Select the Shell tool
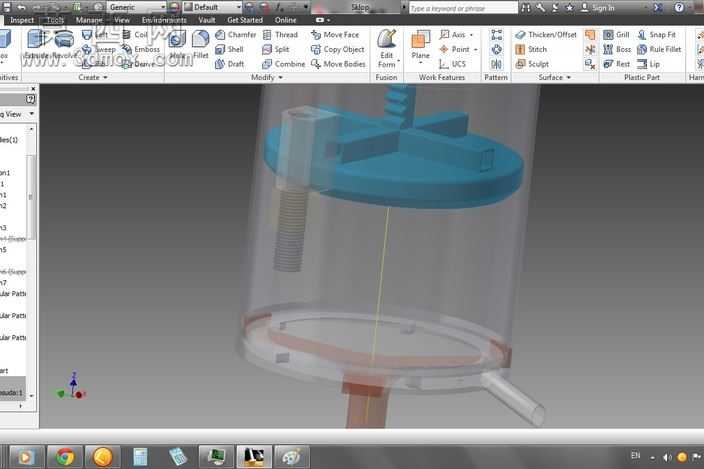 point(229,49)
